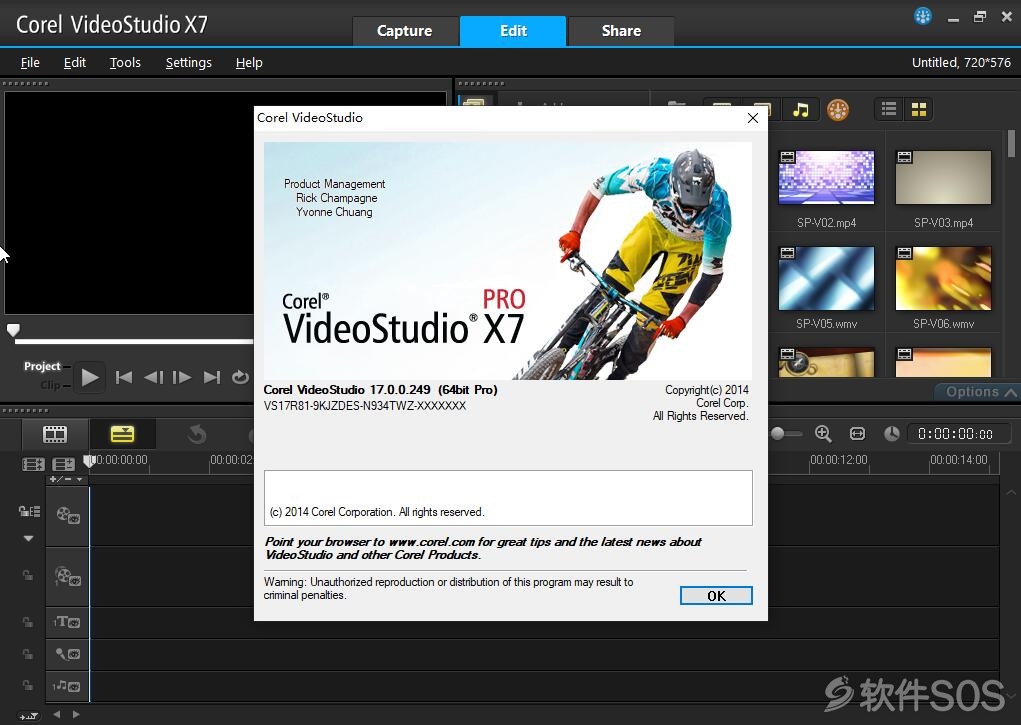The image size is (1021, 725).
Task: Toggle lock for the Music track
Action: coord(28,685)
